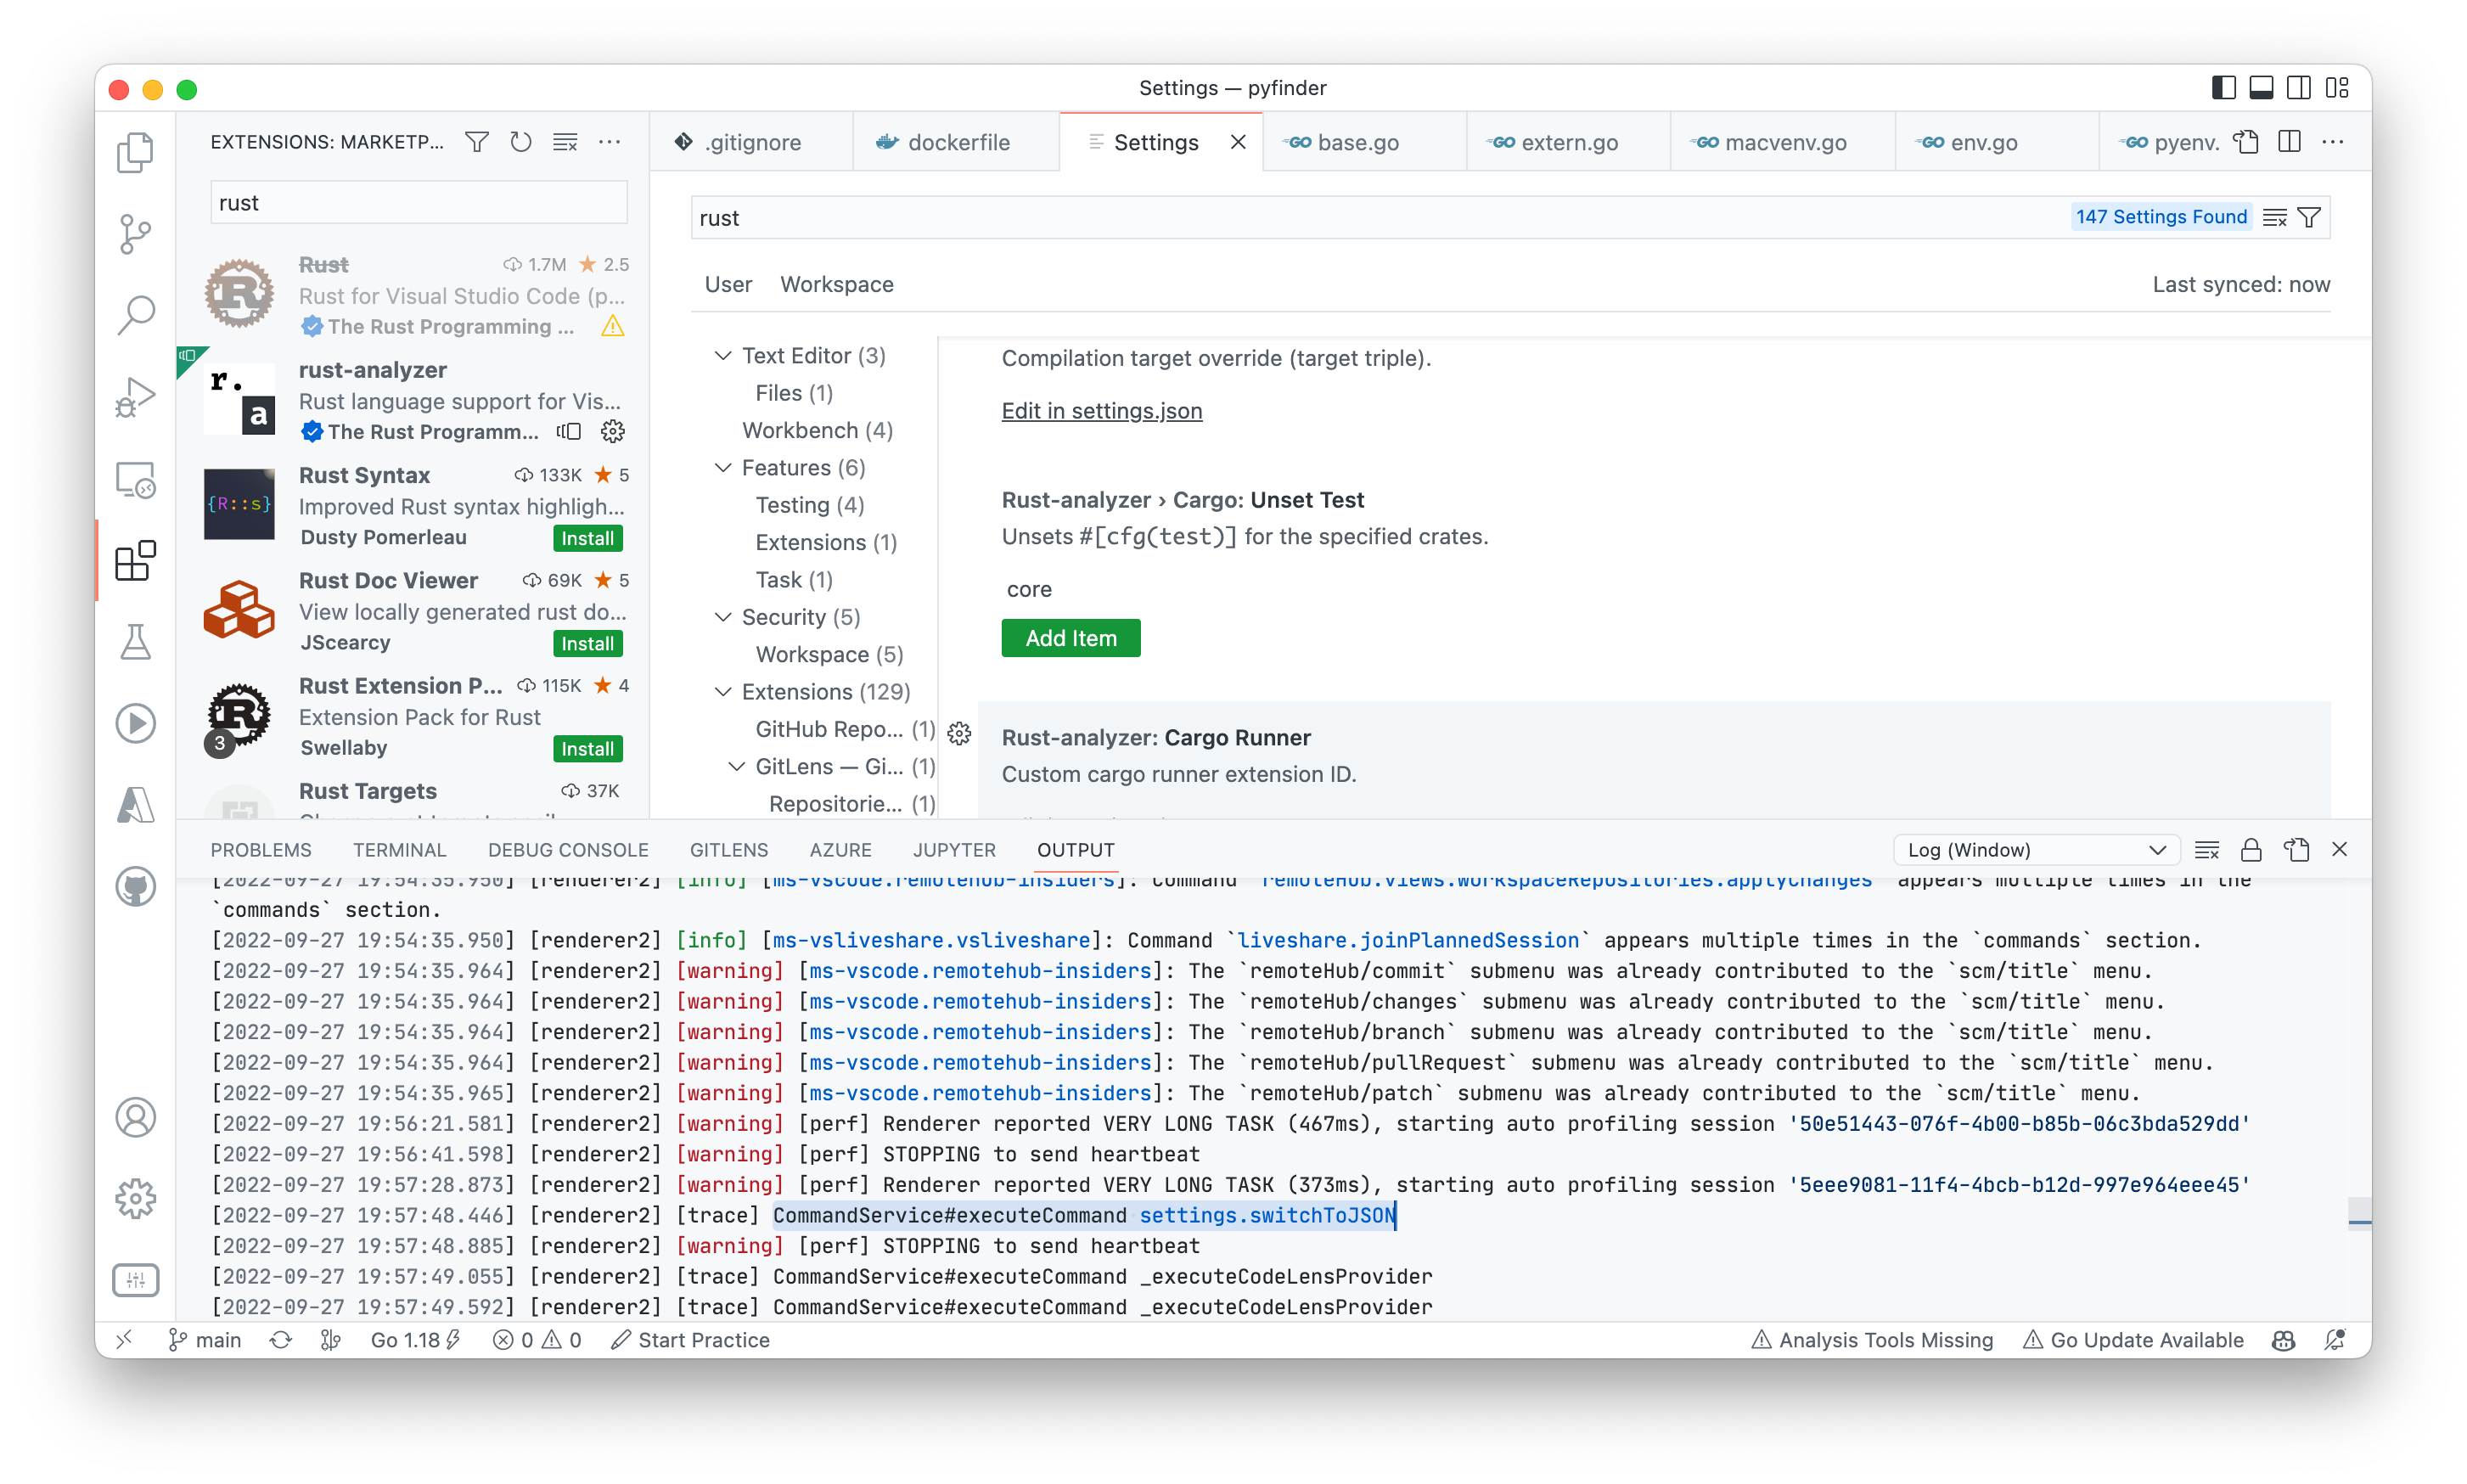Toggle the bottom panel layout button
Viewport: 2467px width, 1484px height.
coord(2261,88)
